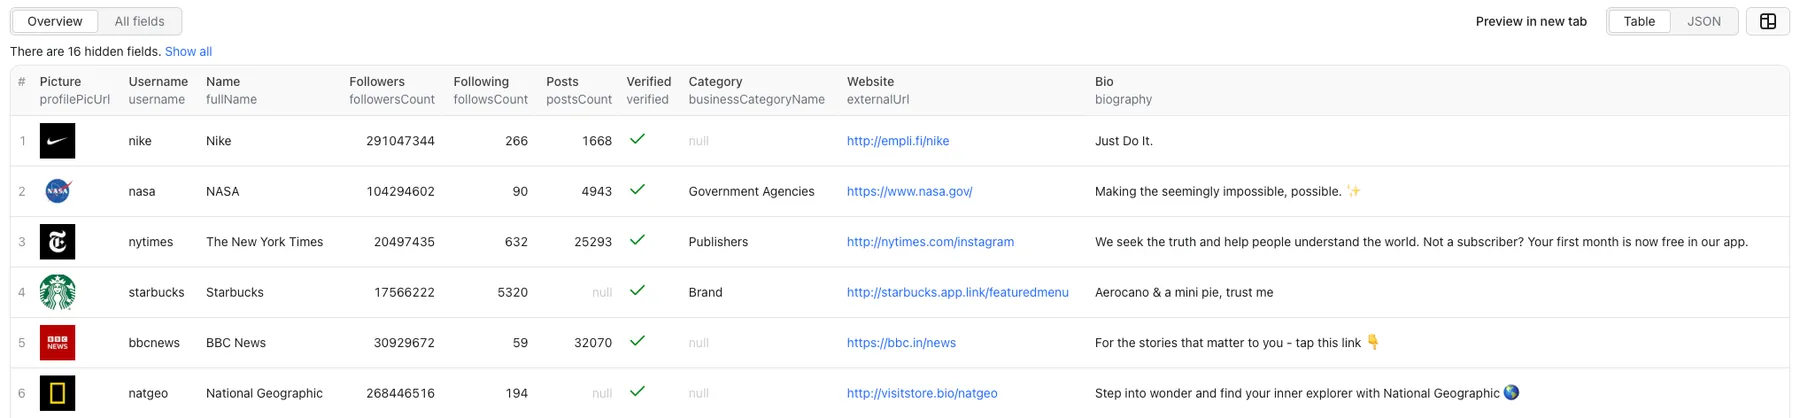The image size is (1800, 418).
Task: Select username cell 'natgeo'
Action: click(x=148, y=393)
